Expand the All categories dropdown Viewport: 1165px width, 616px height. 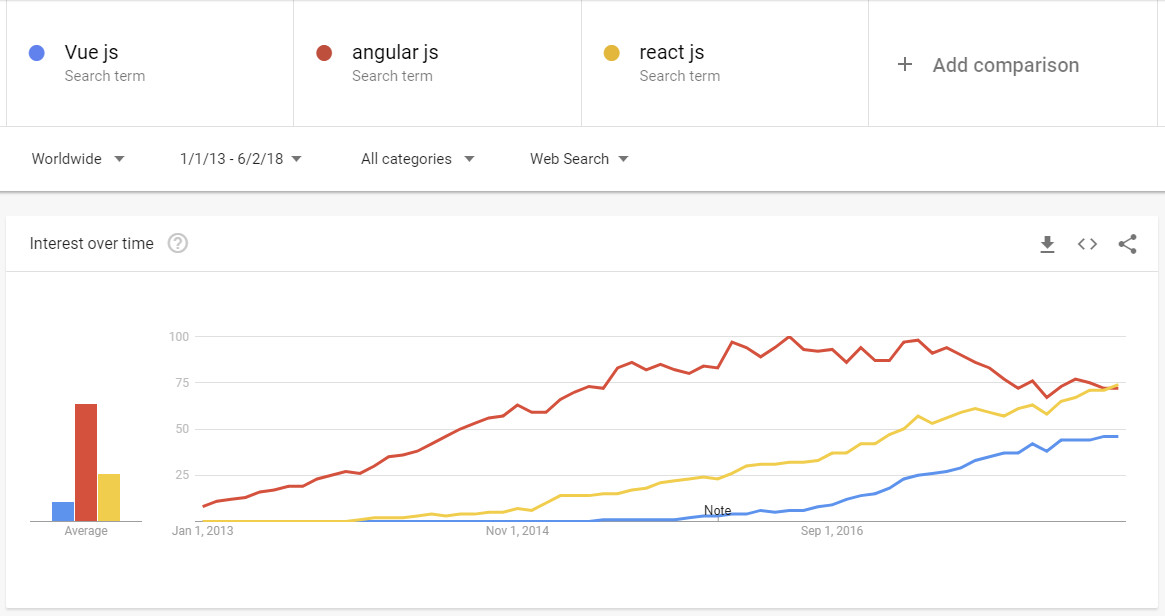click(418, 159)
